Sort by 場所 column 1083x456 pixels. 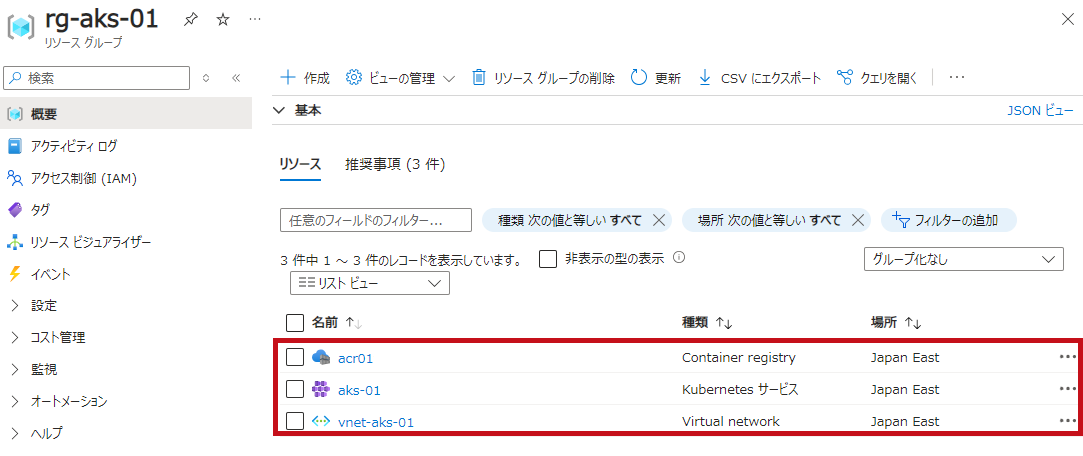pos(897,323)
